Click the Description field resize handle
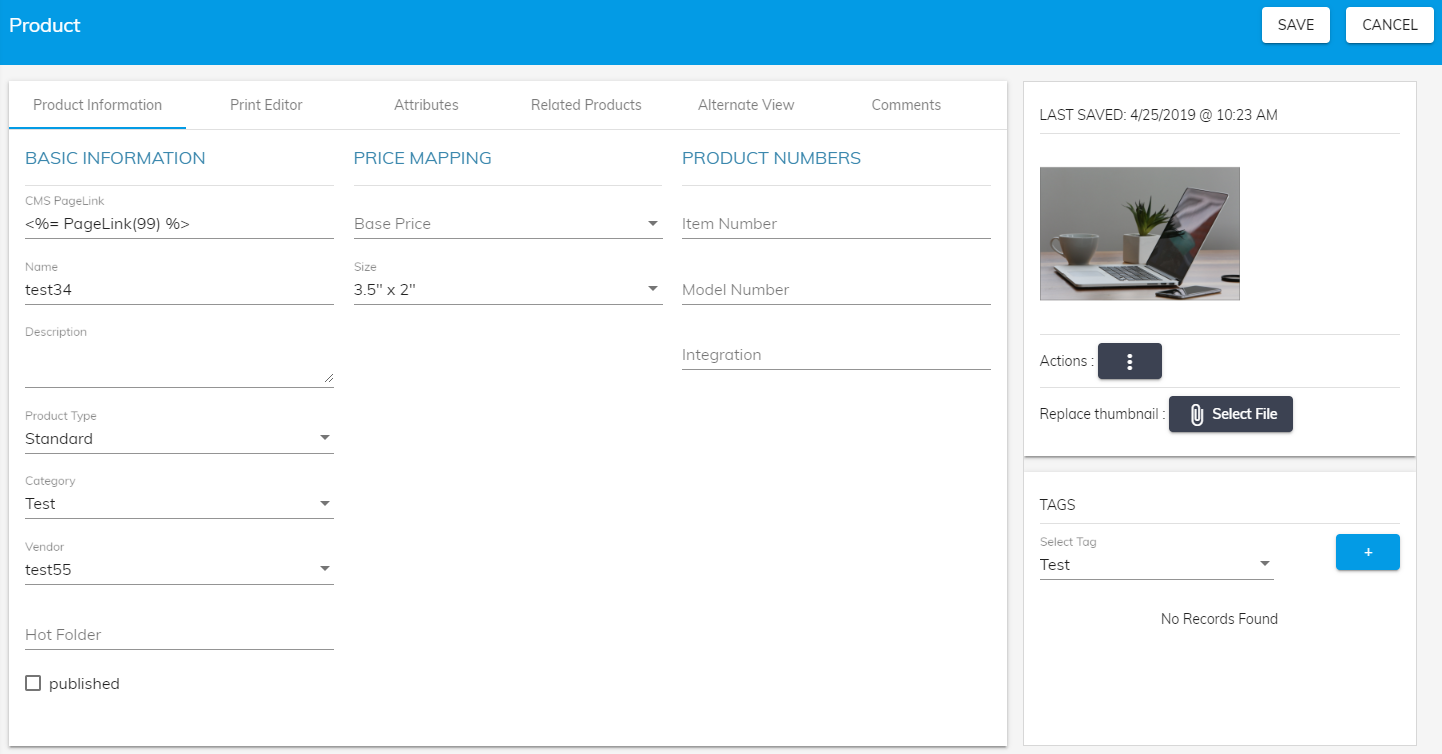 (329, 378)
